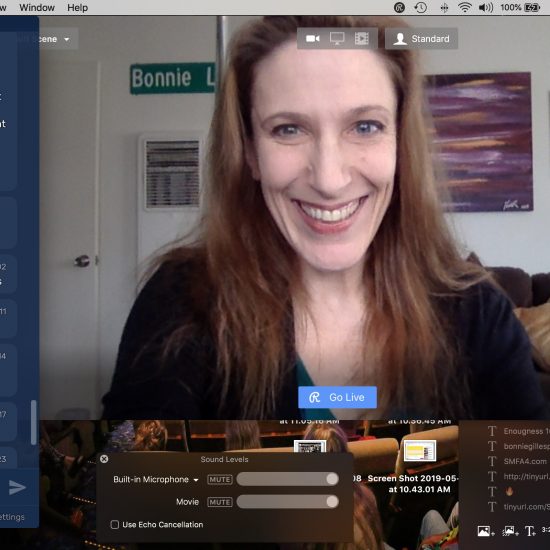Mute the Movie audio
550x550 pixels.
220,502
